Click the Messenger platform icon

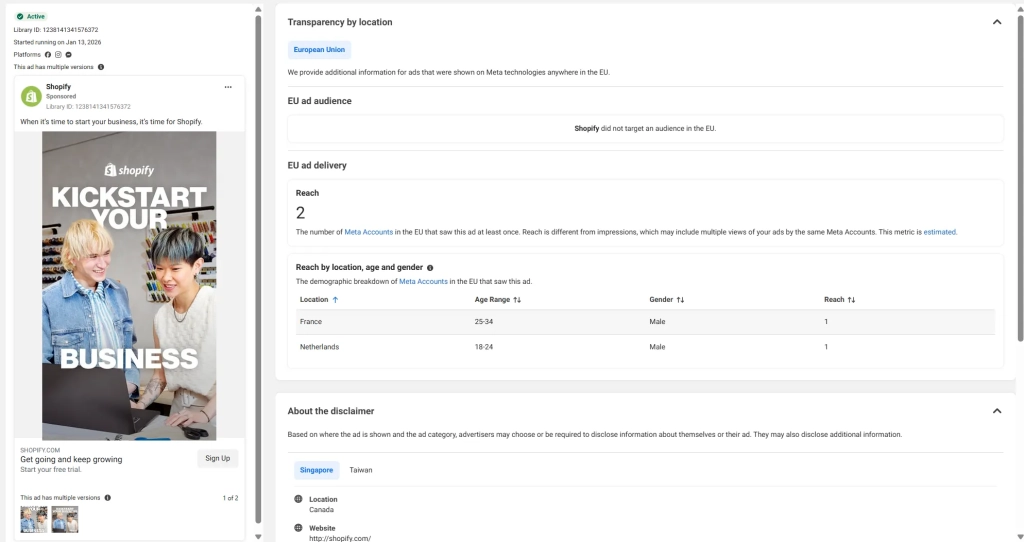69,55
